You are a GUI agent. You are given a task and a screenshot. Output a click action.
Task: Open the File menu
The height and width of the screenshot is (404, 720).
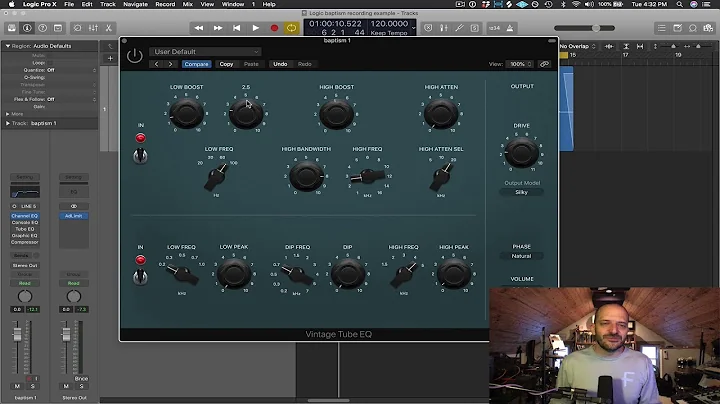tap(69, 4)
